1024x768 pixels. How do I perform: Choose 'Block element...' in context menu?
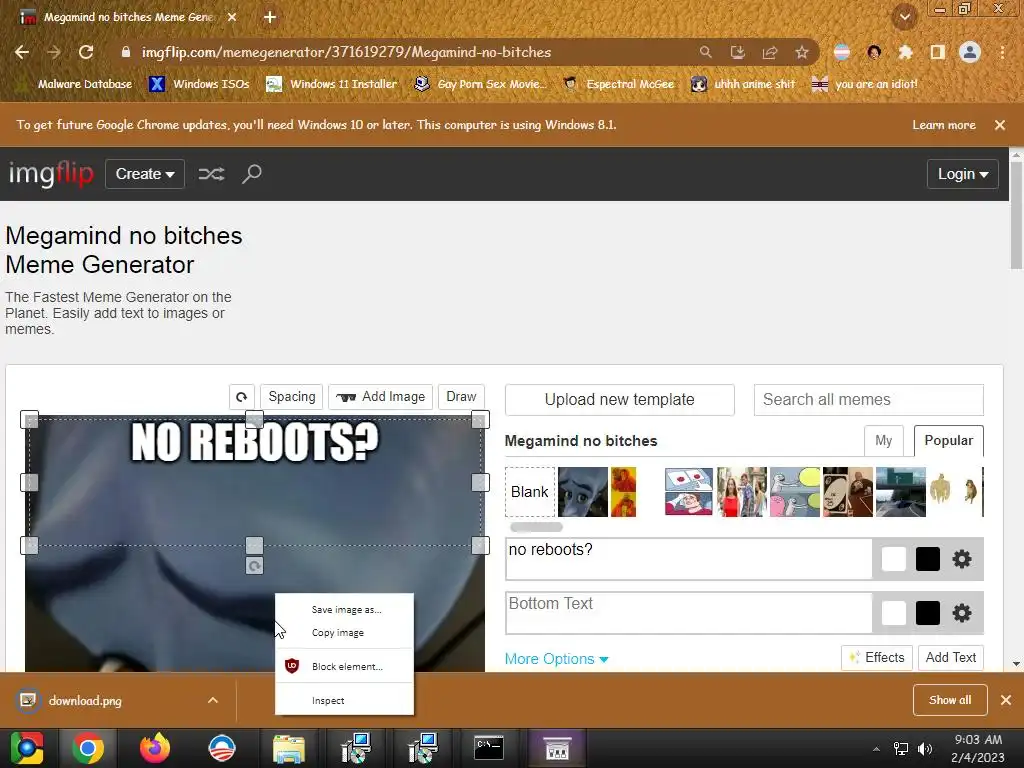[345, 666]
